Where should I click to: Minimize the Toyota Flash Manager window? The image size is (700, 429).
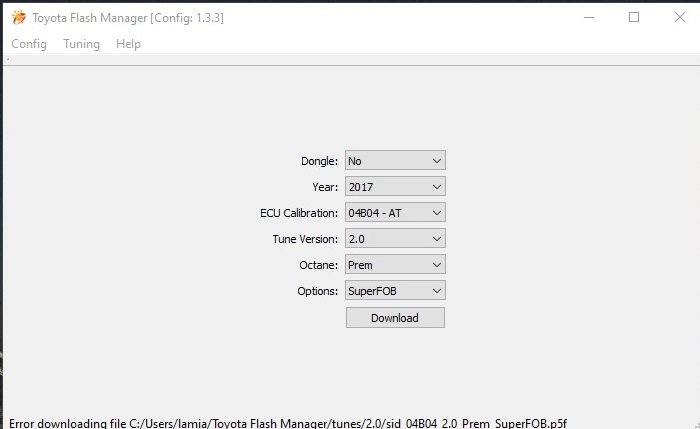point(589,17)
